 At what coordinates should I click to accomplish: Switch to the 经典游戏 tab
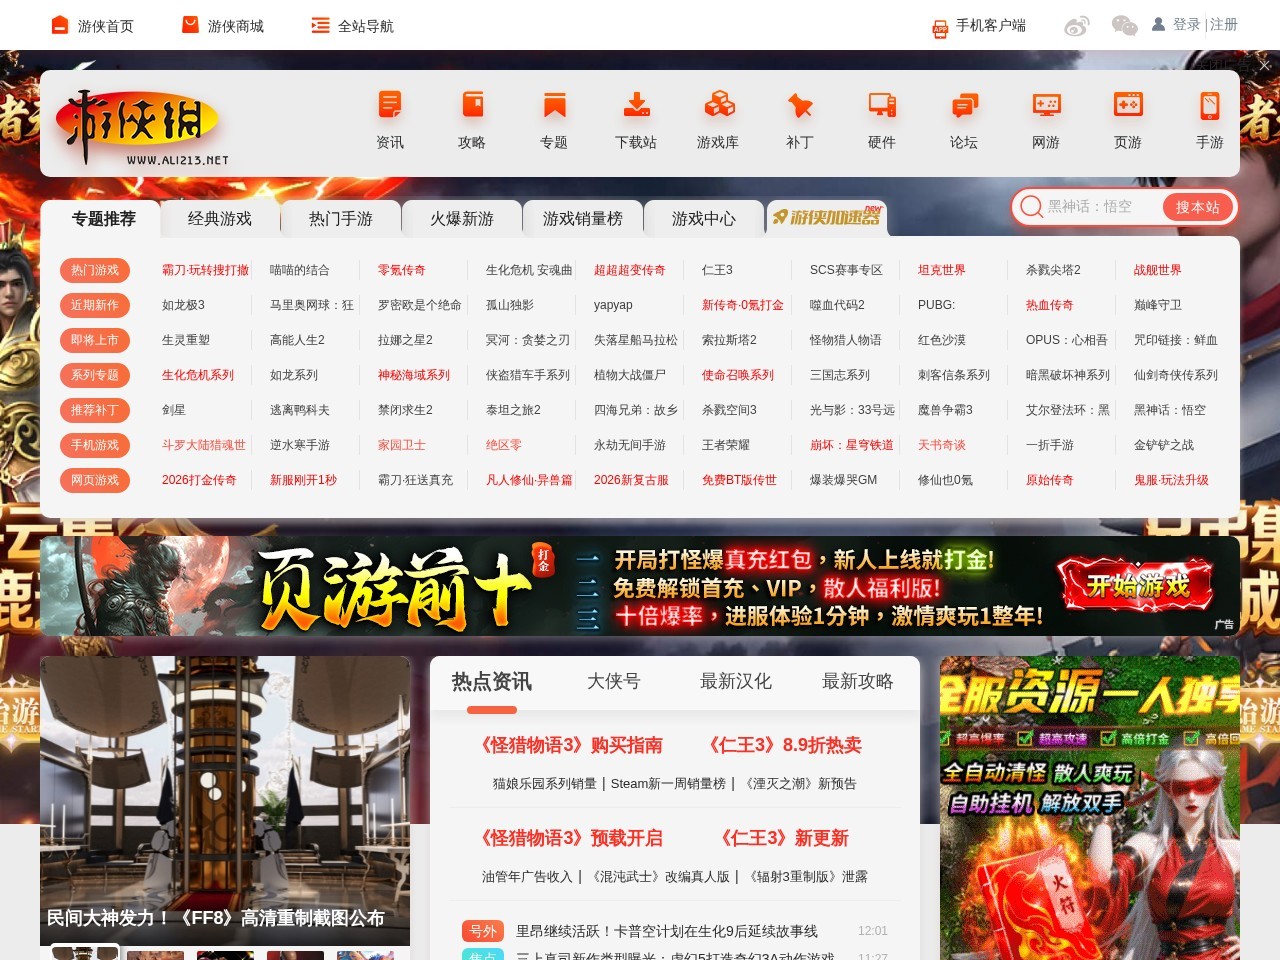pyautogui.click(x=219, y=218)
